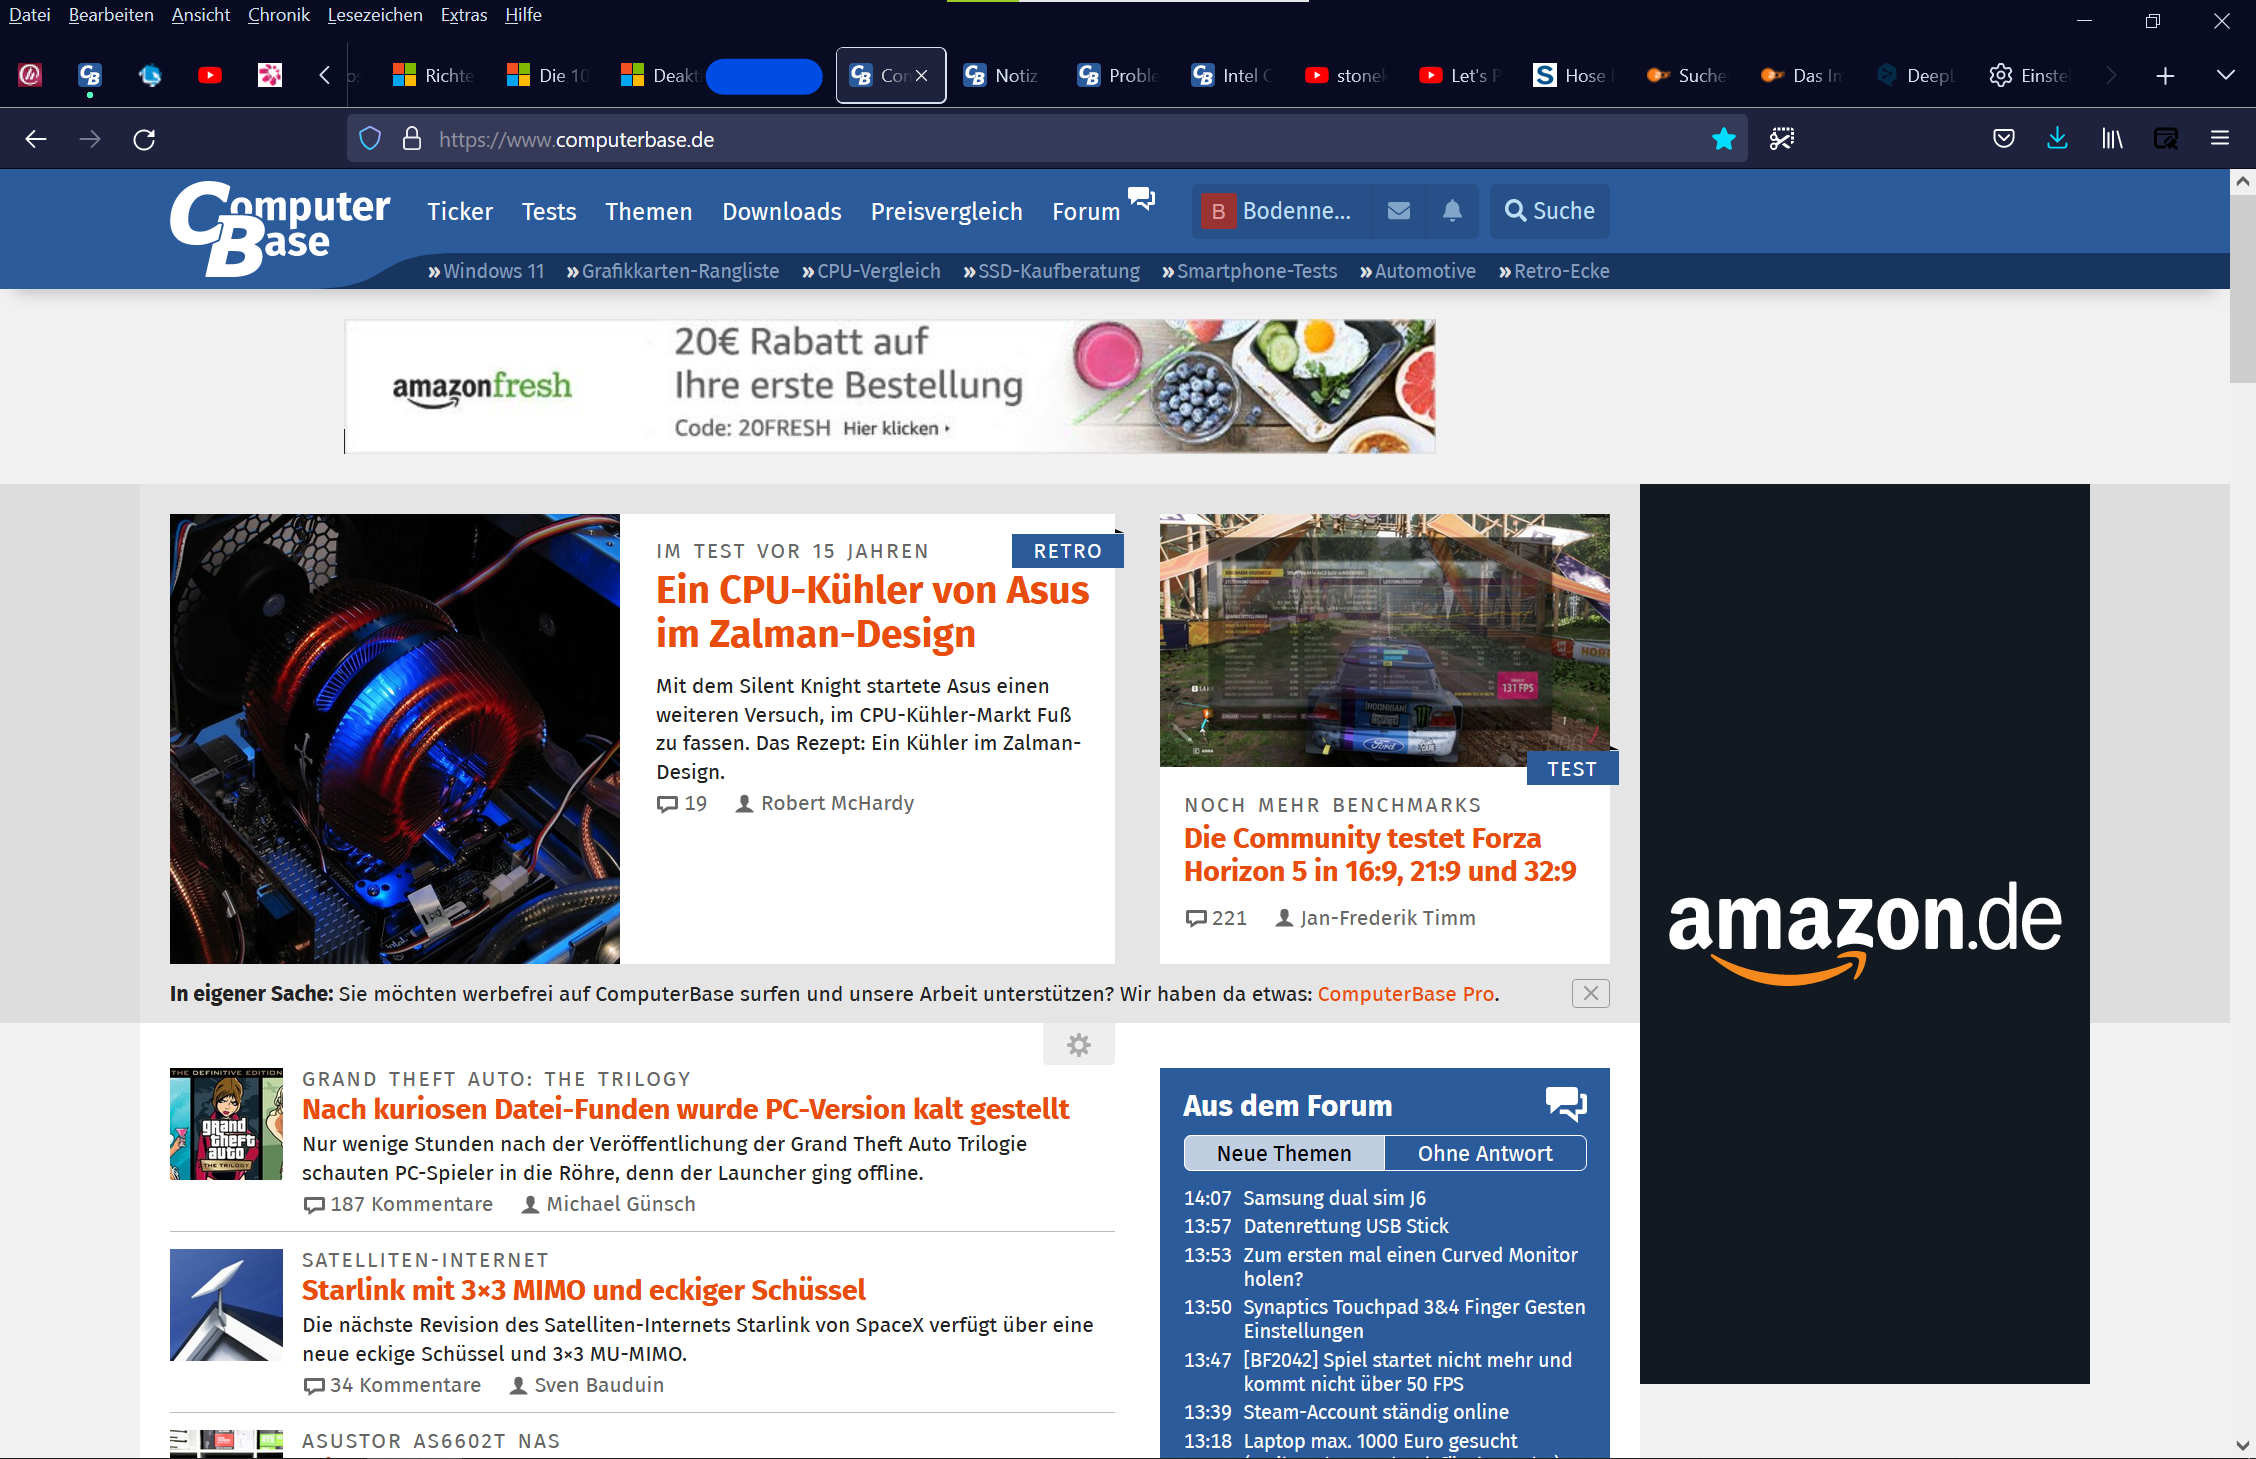Click the Suche search button
Screen dimensions: 2256x1459
tap(1549, 211)
